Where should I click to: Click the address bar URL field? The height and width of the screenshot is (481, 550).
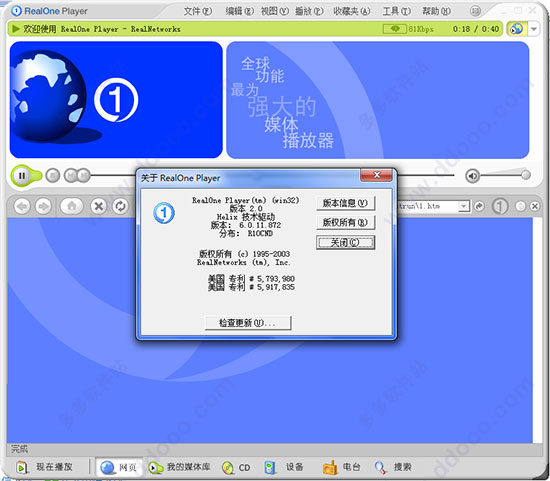[428, 206]
